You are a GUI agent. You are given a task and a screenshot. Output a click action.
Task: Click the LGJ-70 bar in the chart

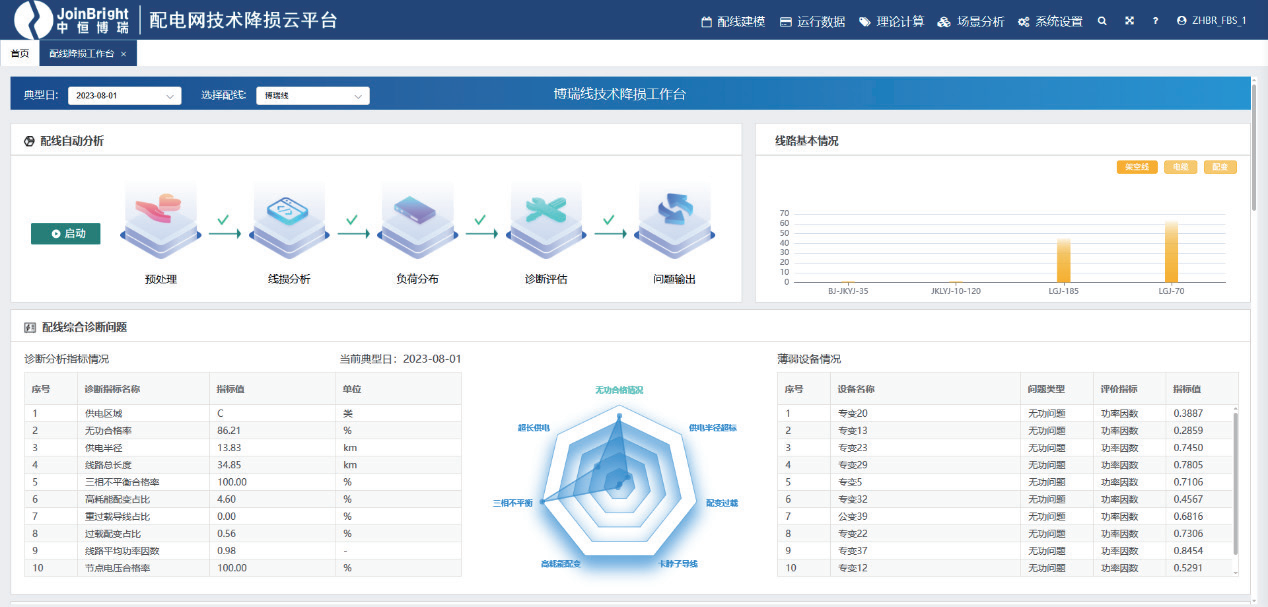[x=1171, y=253]
